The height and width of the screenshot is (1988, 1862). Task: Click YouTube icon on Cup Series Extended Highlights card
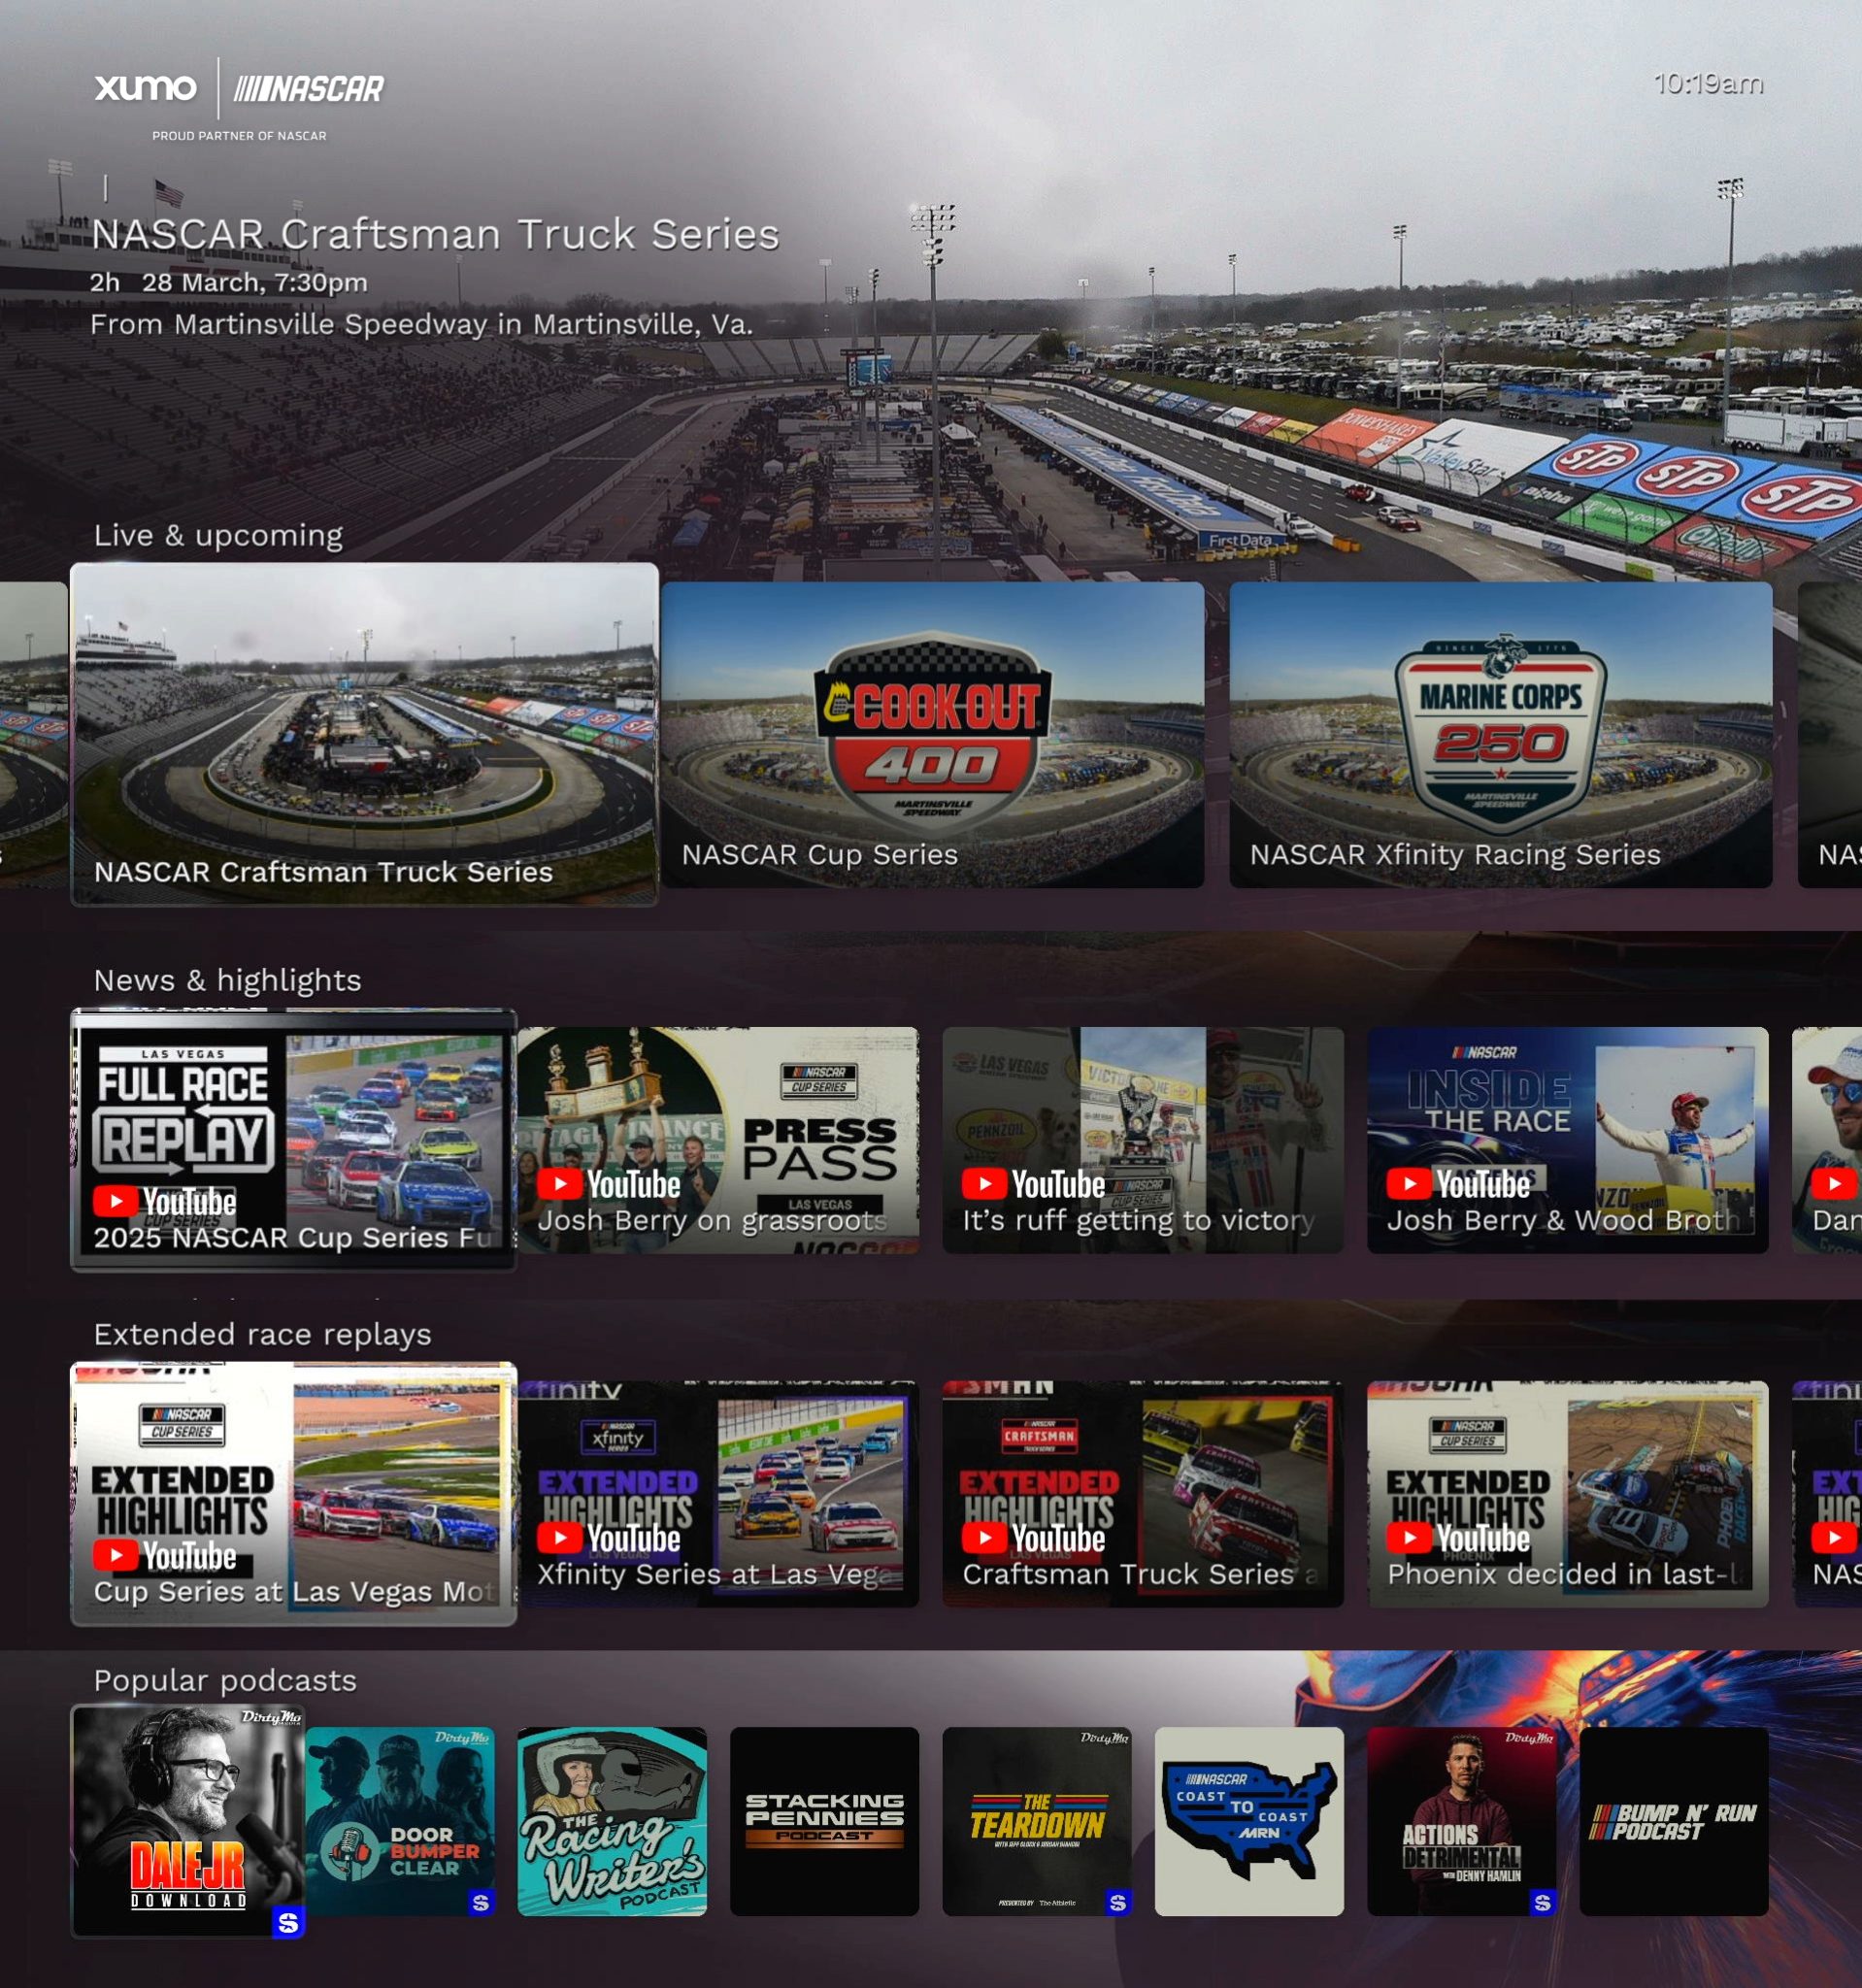pos(116,1555)
